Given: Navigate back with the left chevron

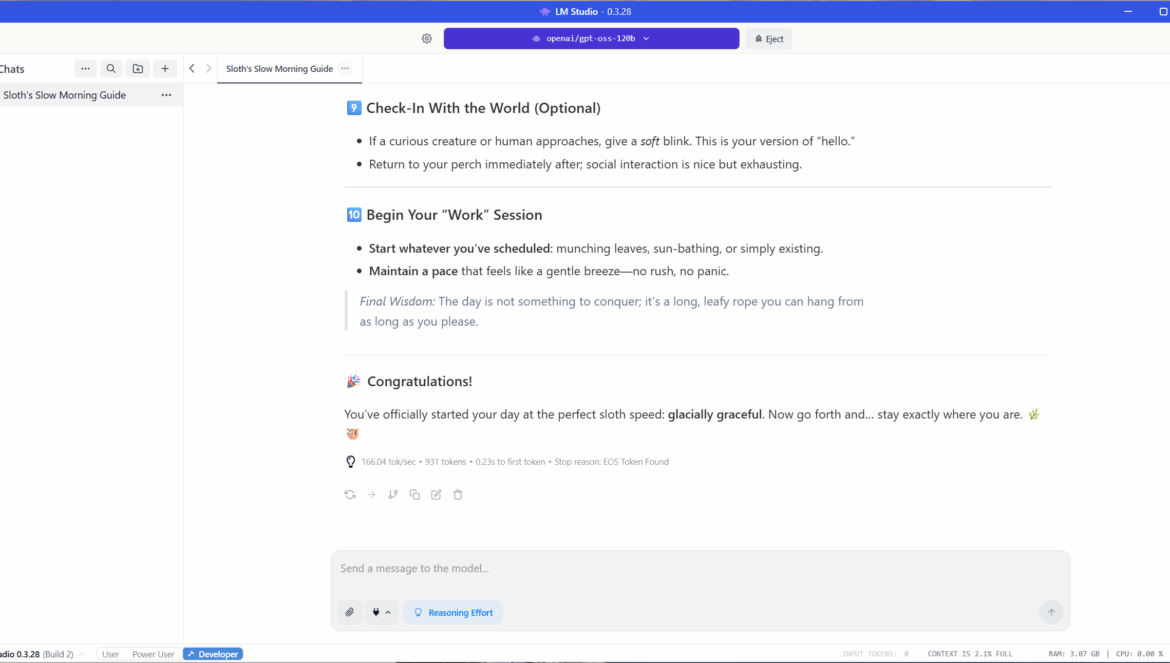Looking at the screenshot, I should pyautogui.click(x=192, y=69).
